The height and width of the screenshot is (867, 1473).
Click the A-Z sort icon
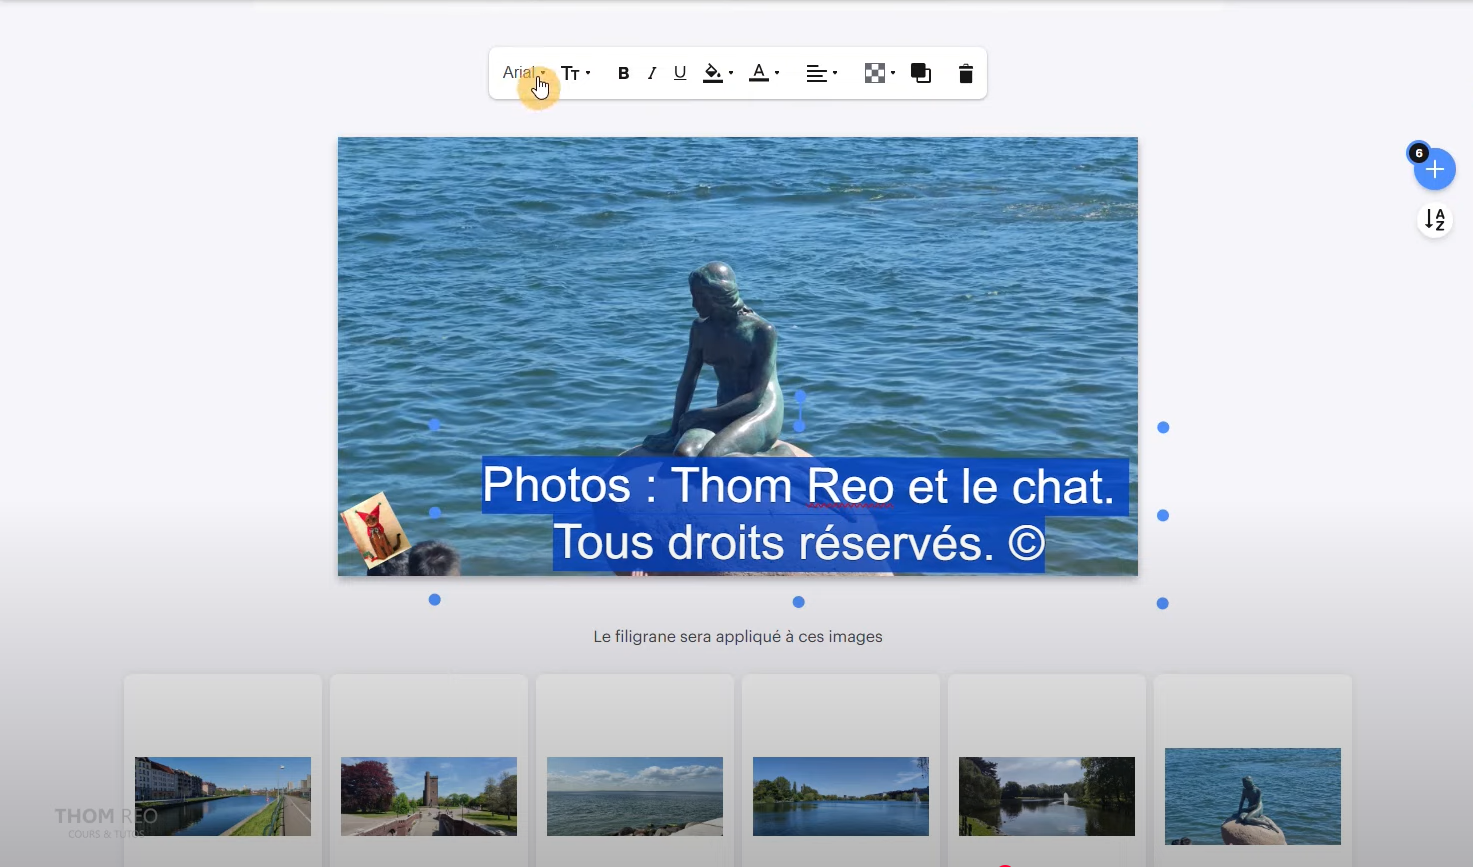click(x=1435, y=219)
